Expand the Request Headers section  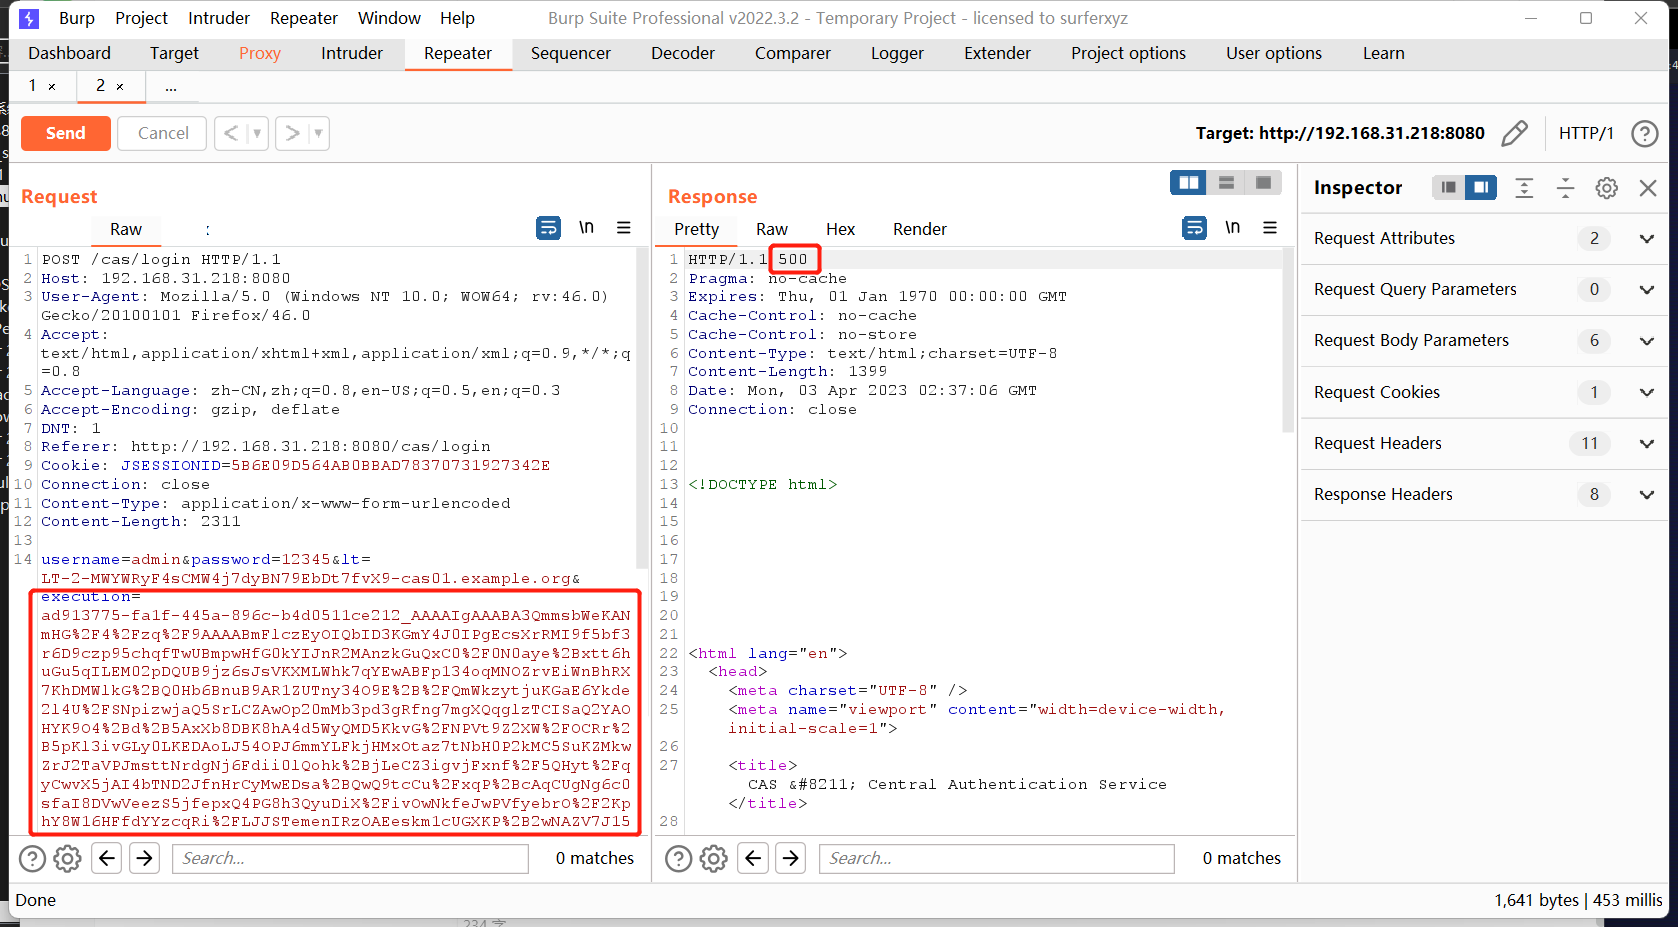pos(1646,443)
